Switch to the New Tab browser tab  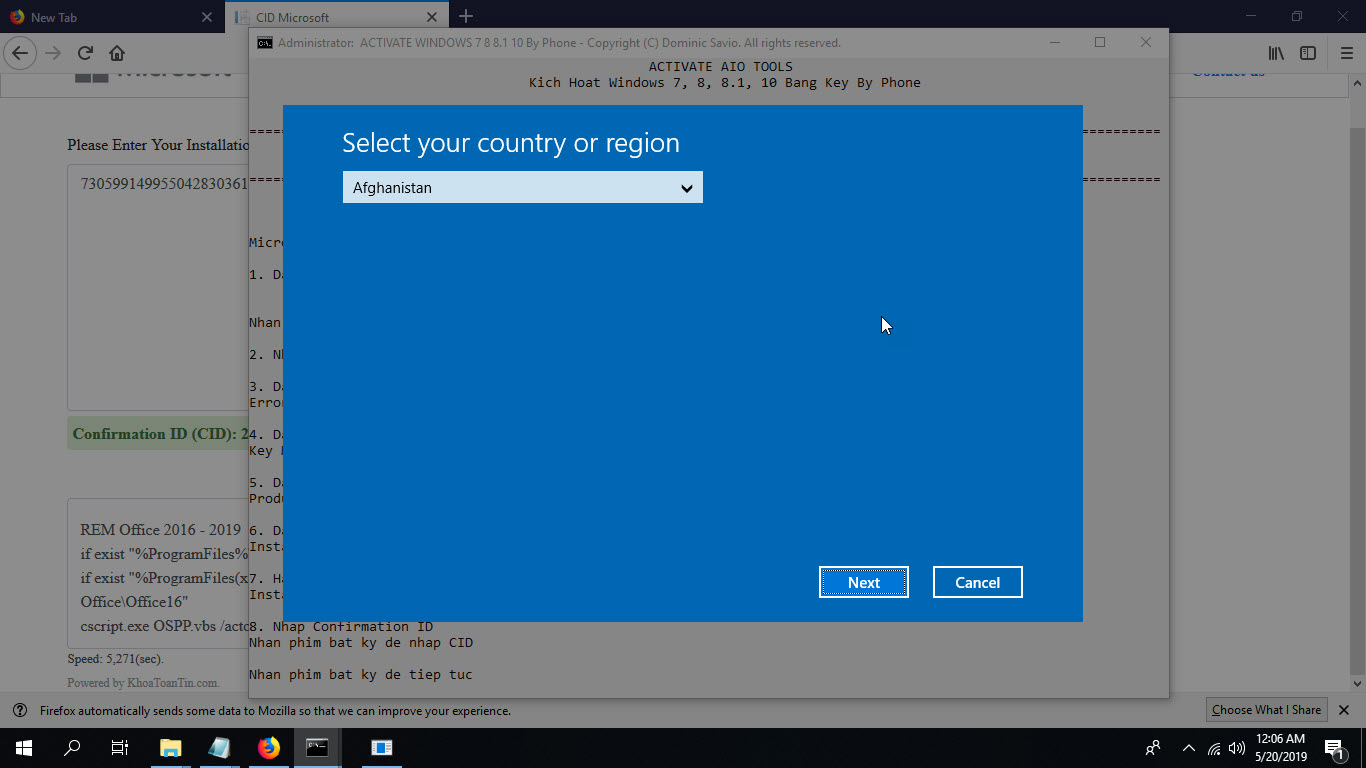100,17
